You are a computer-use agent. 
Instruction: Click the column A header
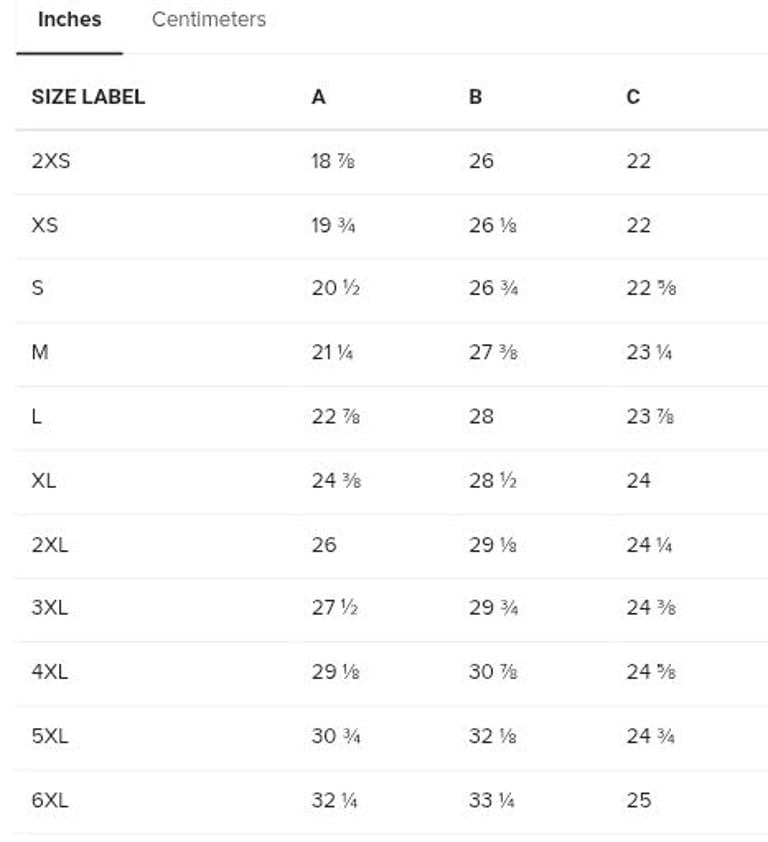pyautogui.click(x=318, y=97)
